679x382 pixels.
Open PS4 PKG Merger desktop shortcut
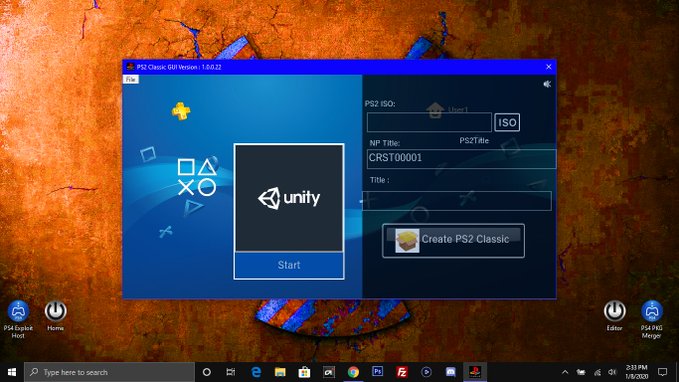tap(652, 319)
